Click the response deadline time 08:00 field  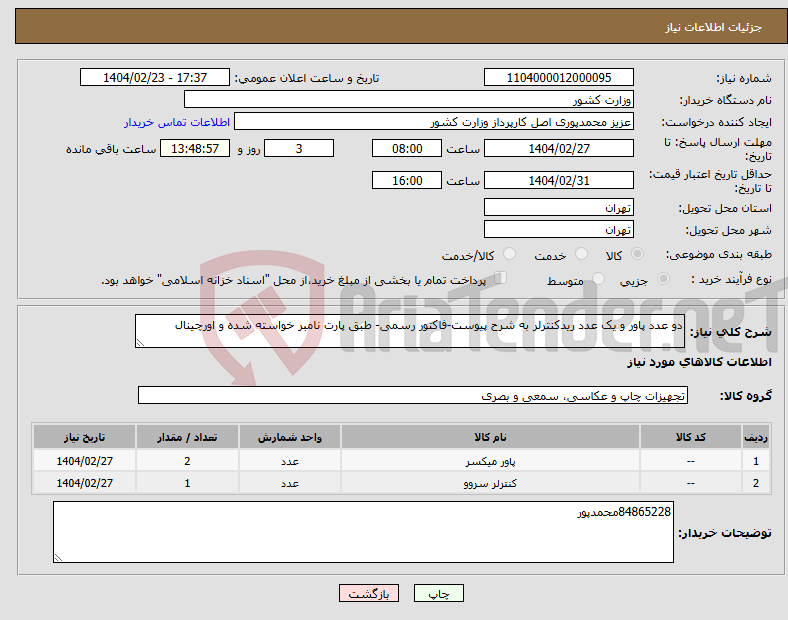pos(407,148)
